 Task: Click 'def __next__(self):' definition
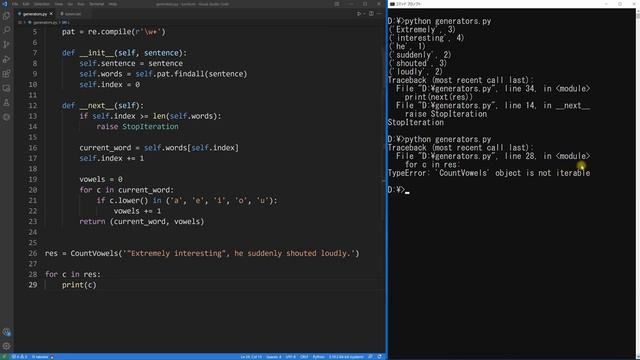pos(103,106)
